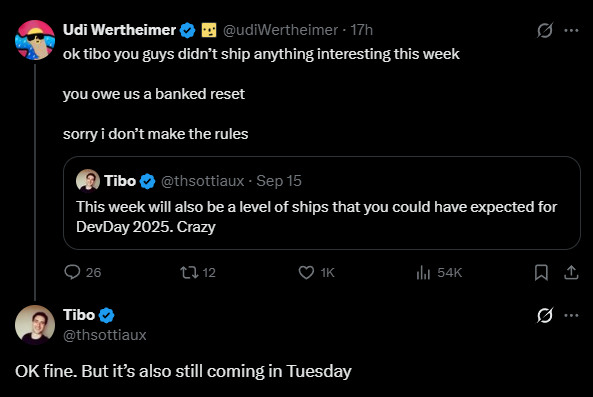
Task: Open the quoted tweet about DevDay 2025
Action: click(322, 203)
